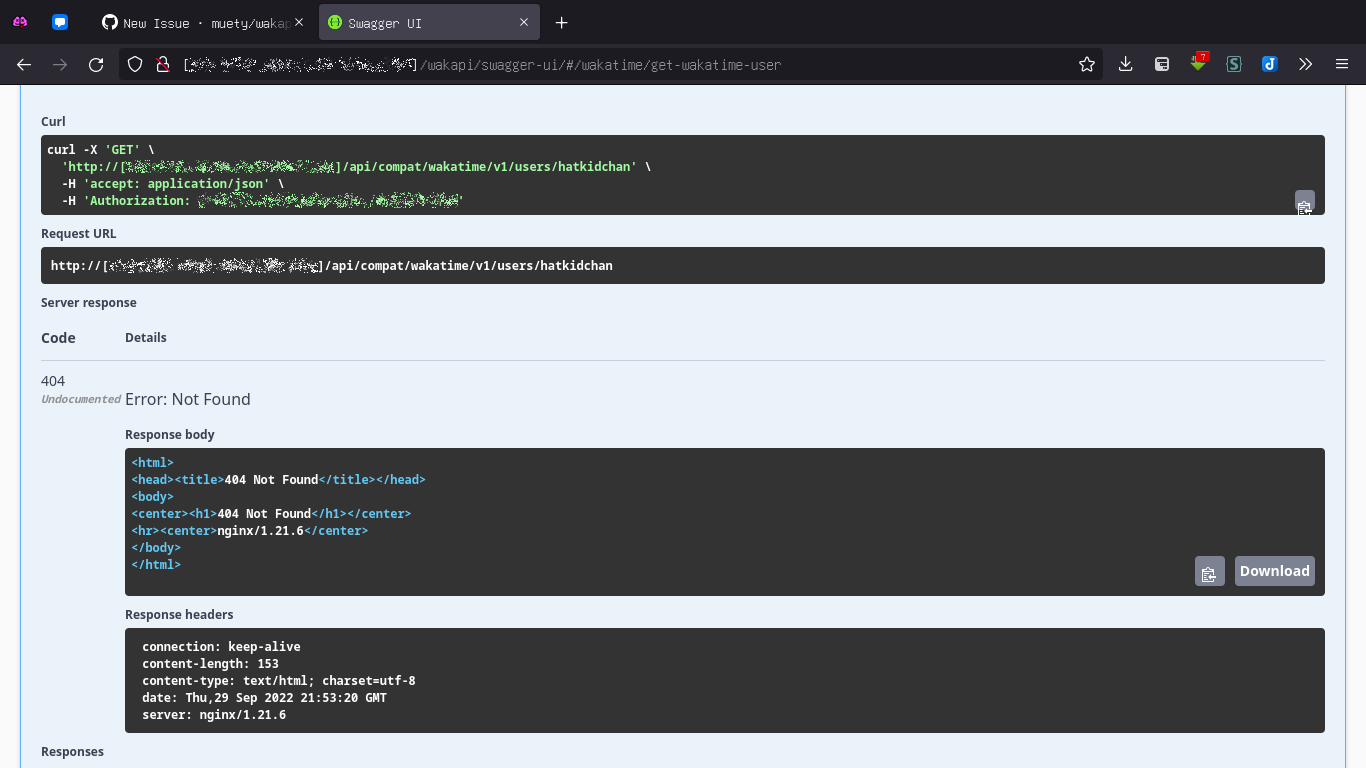Image resolution: width=1366 pixels, height=768 pixels.
Task: Click inside the address bar
Action: point(600,63)
